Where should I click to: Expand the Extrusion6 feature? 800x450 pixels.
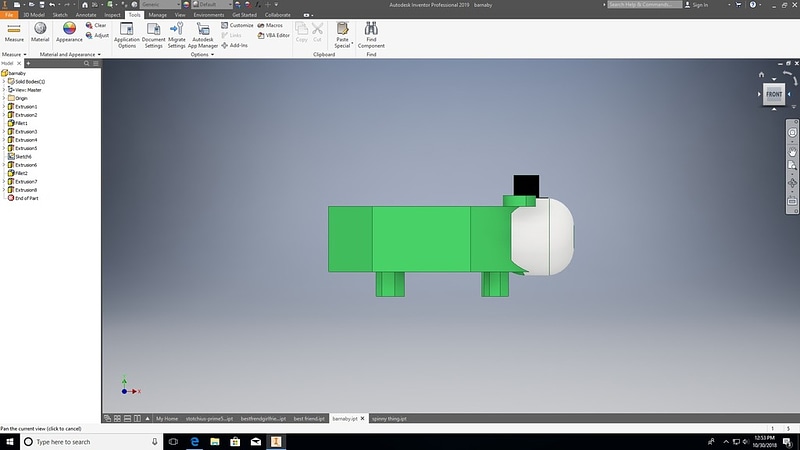click(4, 165)
